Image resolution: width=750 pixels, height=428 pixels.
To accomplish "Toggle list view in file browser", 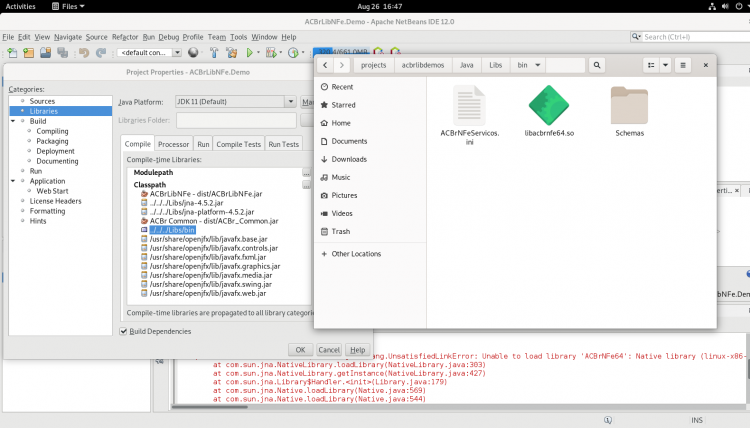I will pyautogui.click(x=651, y=65).
